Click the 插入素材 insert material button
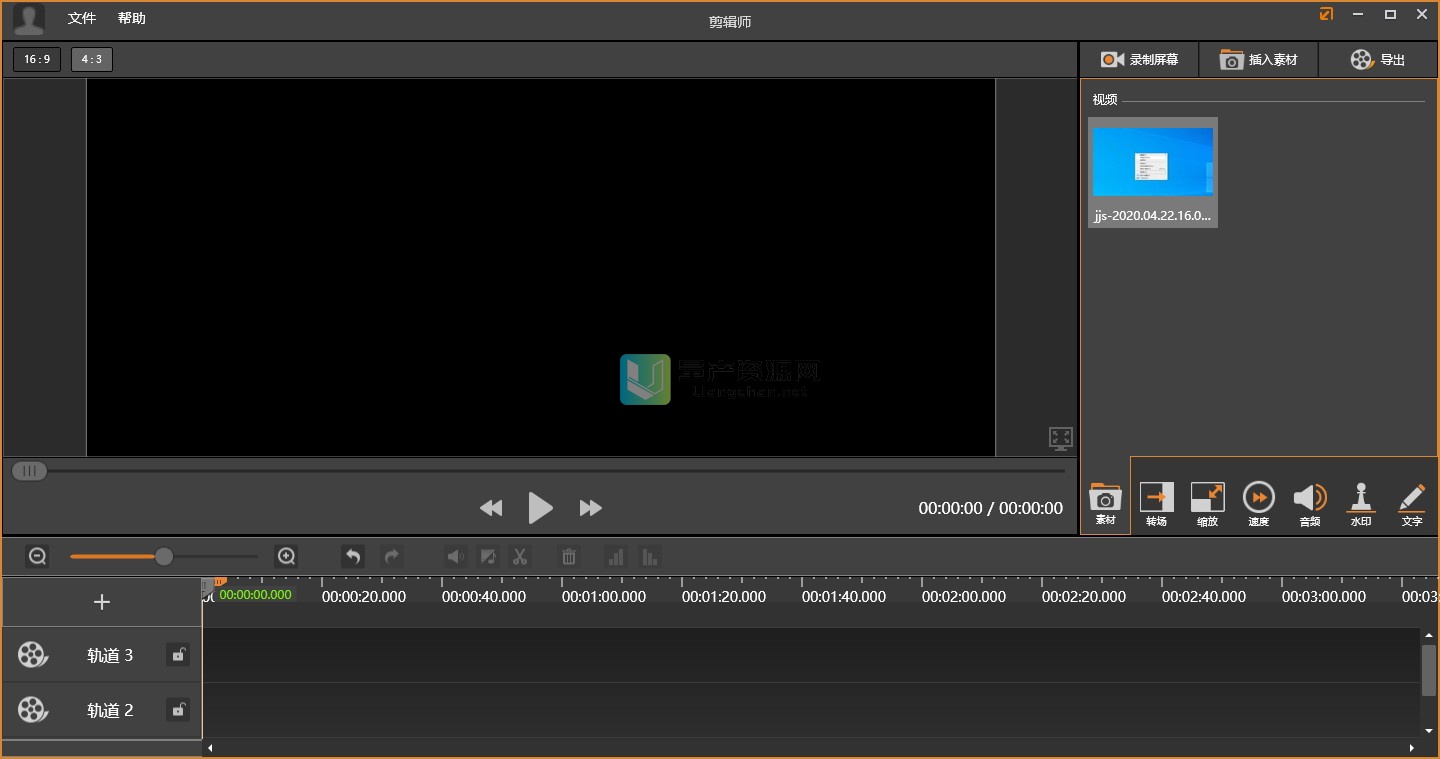 pos(1258,60)
